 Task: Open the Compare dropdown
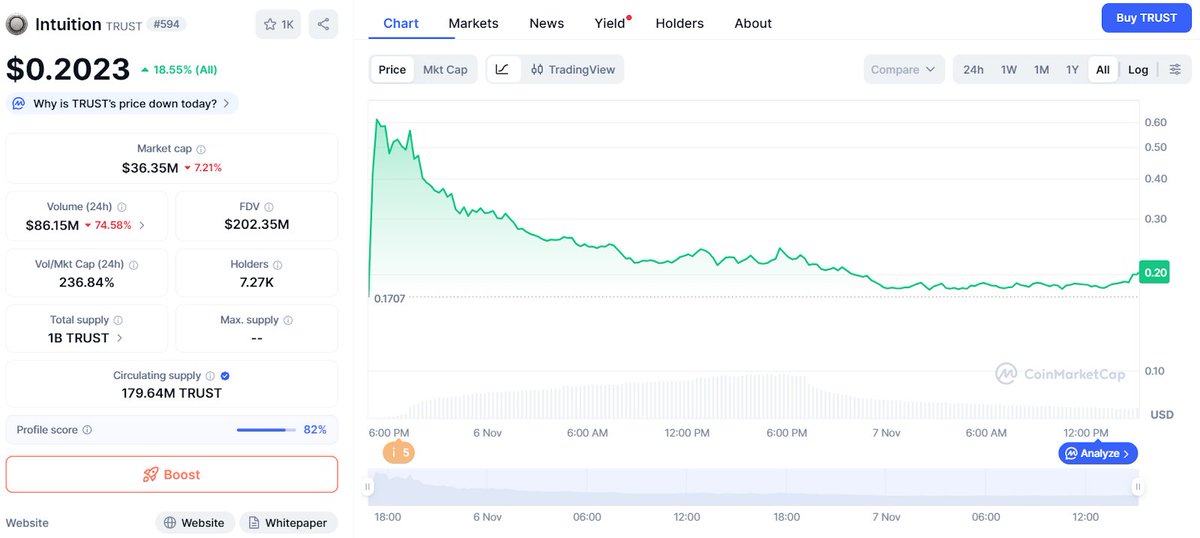pos(903,69)
